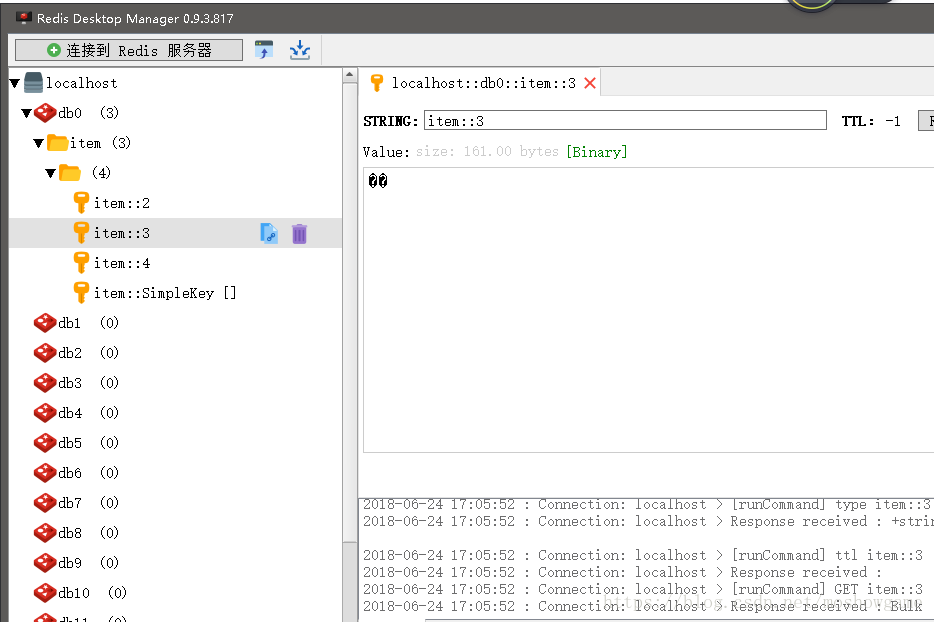Screen dimensions: 934x622
Task: Click the key icon beside item::SimpleKey
Action: tap(81, 293)
